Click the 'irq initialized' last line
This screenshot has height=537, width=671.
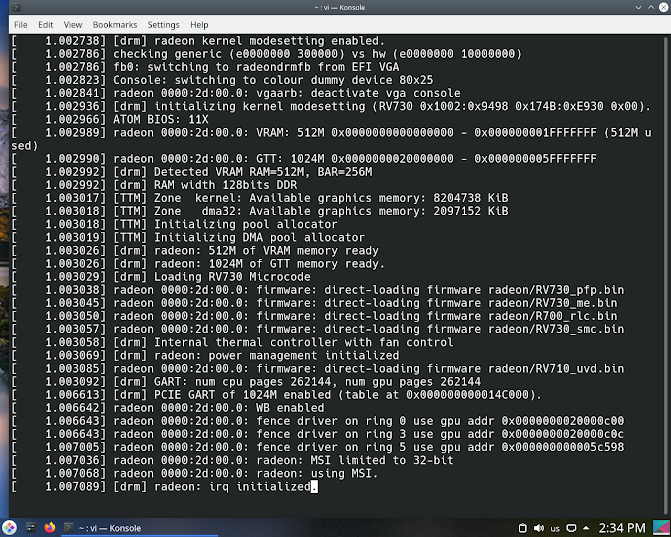click(x=215, y=487)
